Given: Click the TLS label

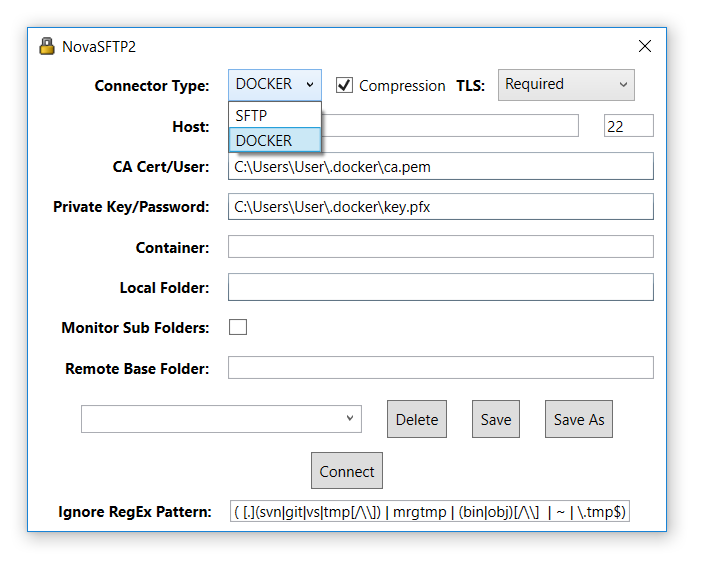Looking at the screenshot, I should coord(470,86).
